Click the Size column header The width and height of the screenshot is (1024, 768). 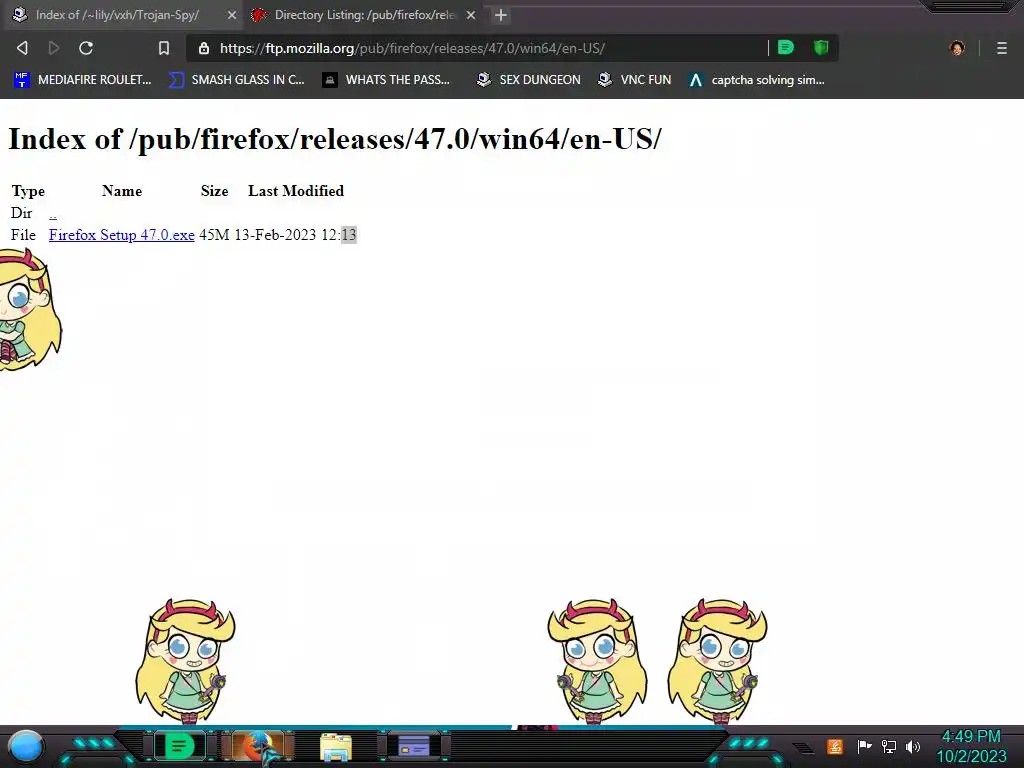(214, 191)
